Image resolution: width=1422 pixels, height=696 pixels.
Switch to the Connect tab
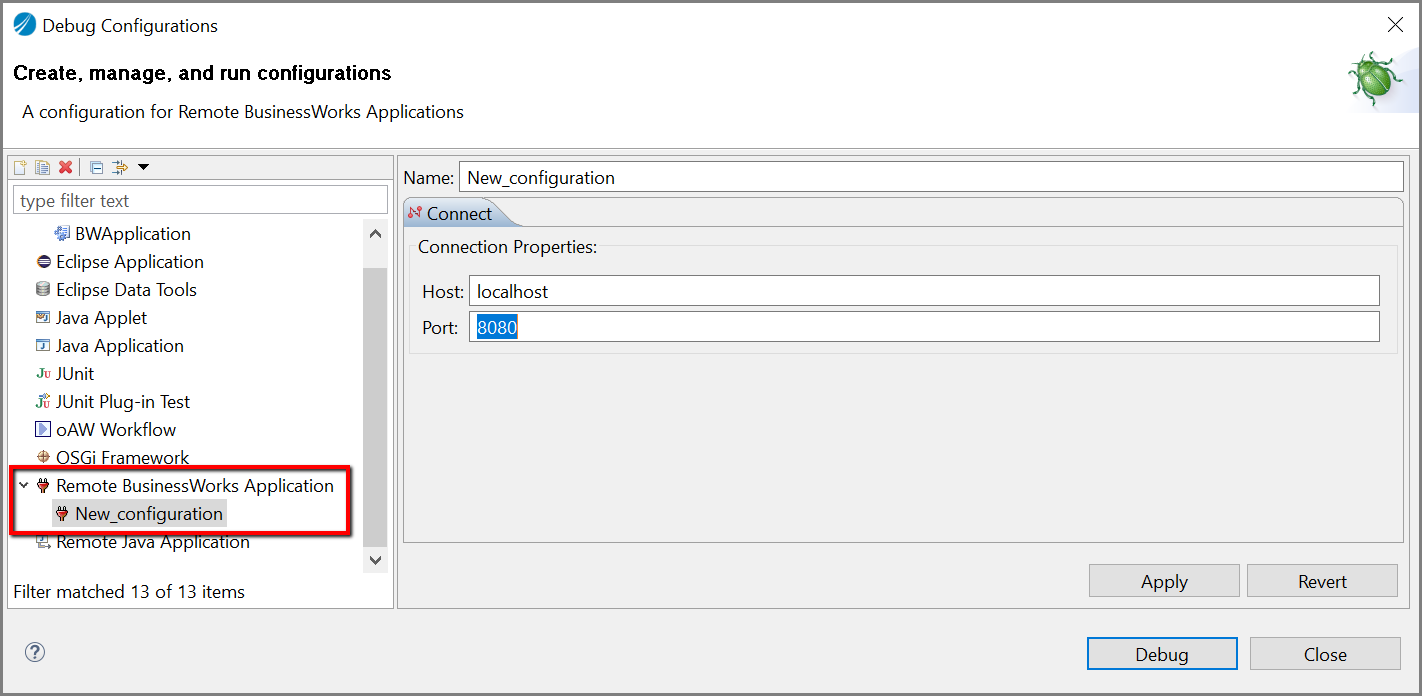pyautogui.click(x=458, y=214)
